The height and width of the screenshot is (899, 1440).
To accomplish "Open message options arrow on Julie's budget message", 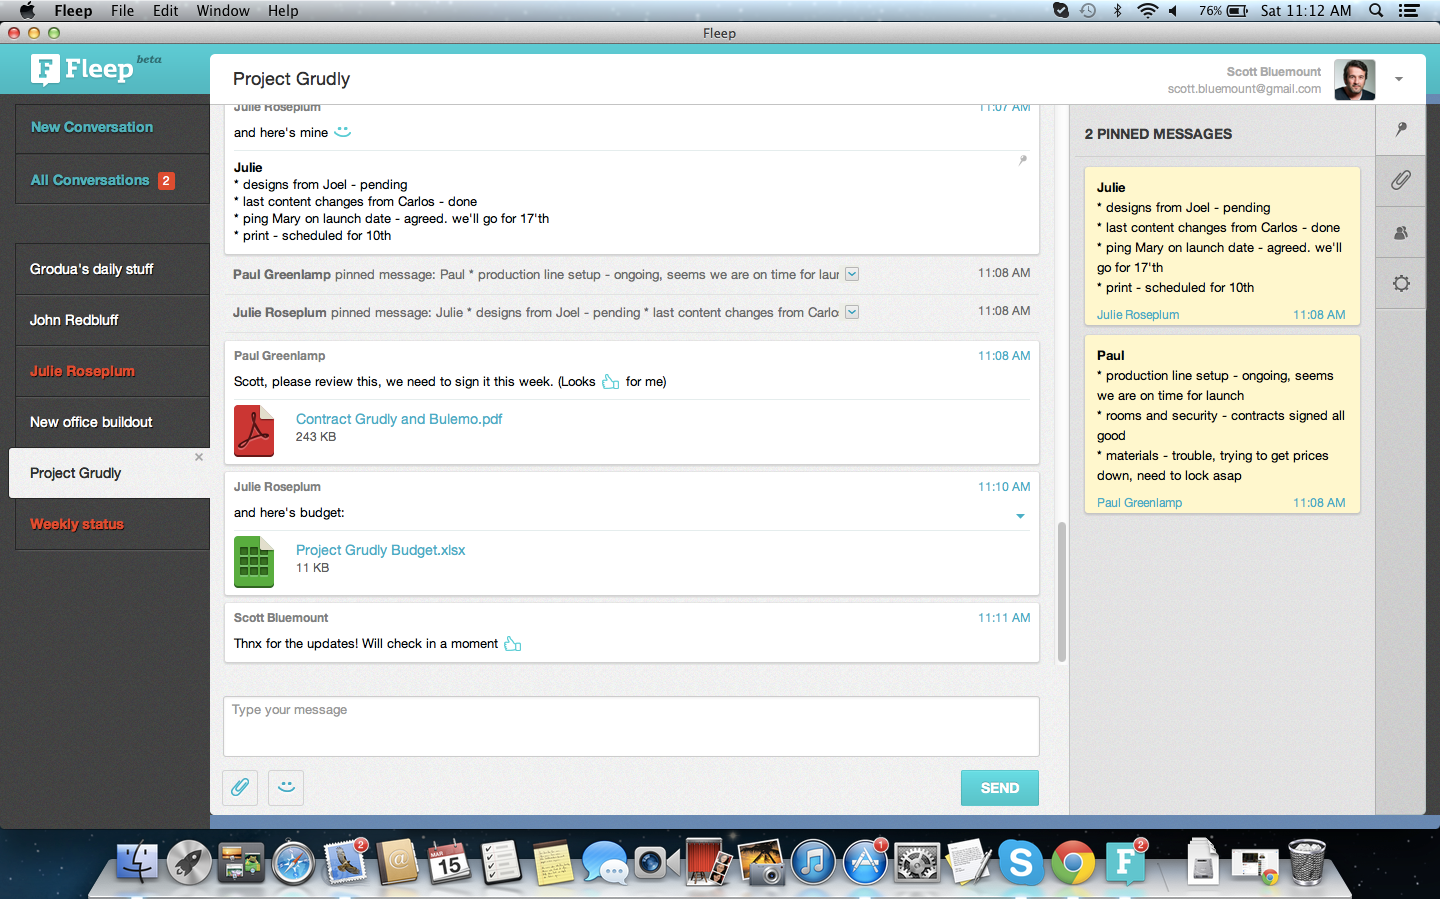I will pos(1020,516).
